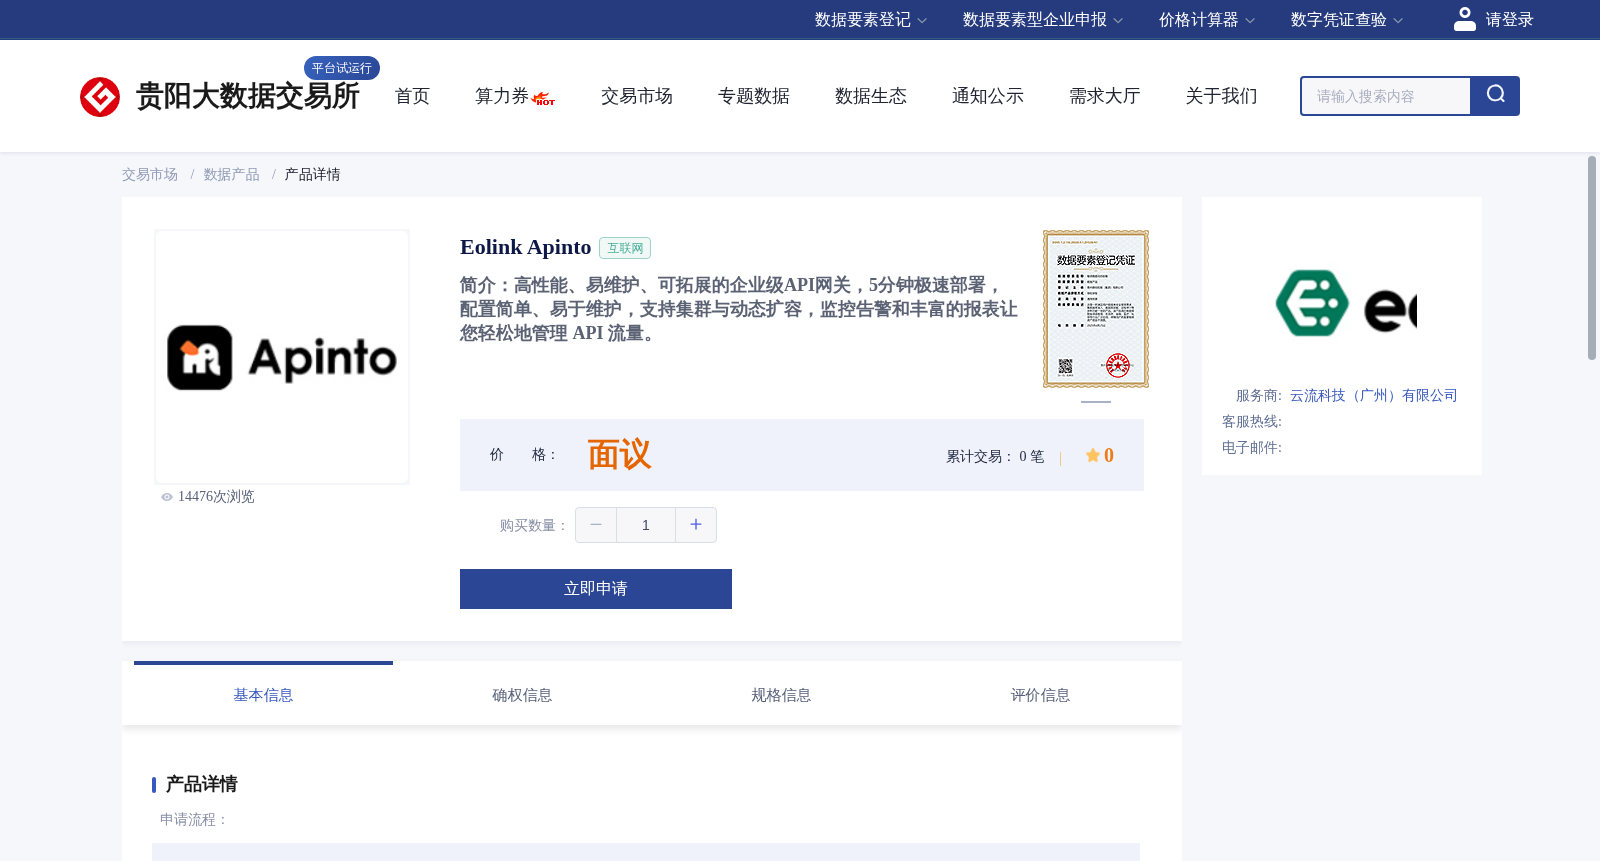
Task: Click the 请登录 link
Action: [1509, 20]
